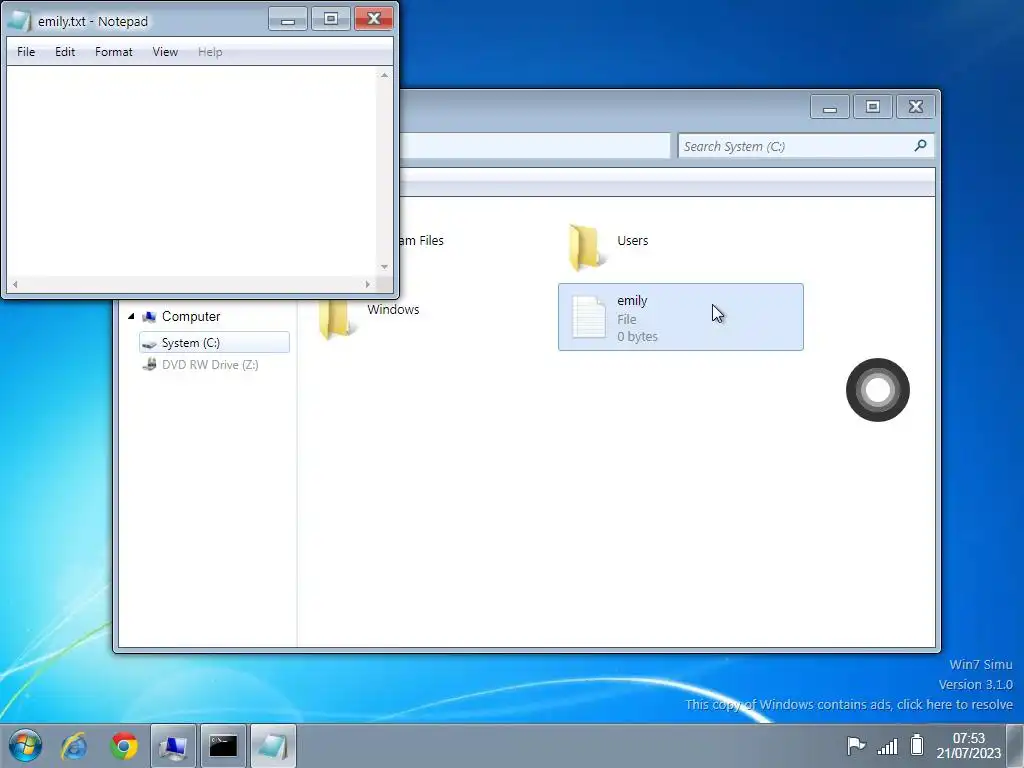This screenshot has height=768, width=1024.
Task: Click the Users folder label
Action: click(x=632, y=240)
